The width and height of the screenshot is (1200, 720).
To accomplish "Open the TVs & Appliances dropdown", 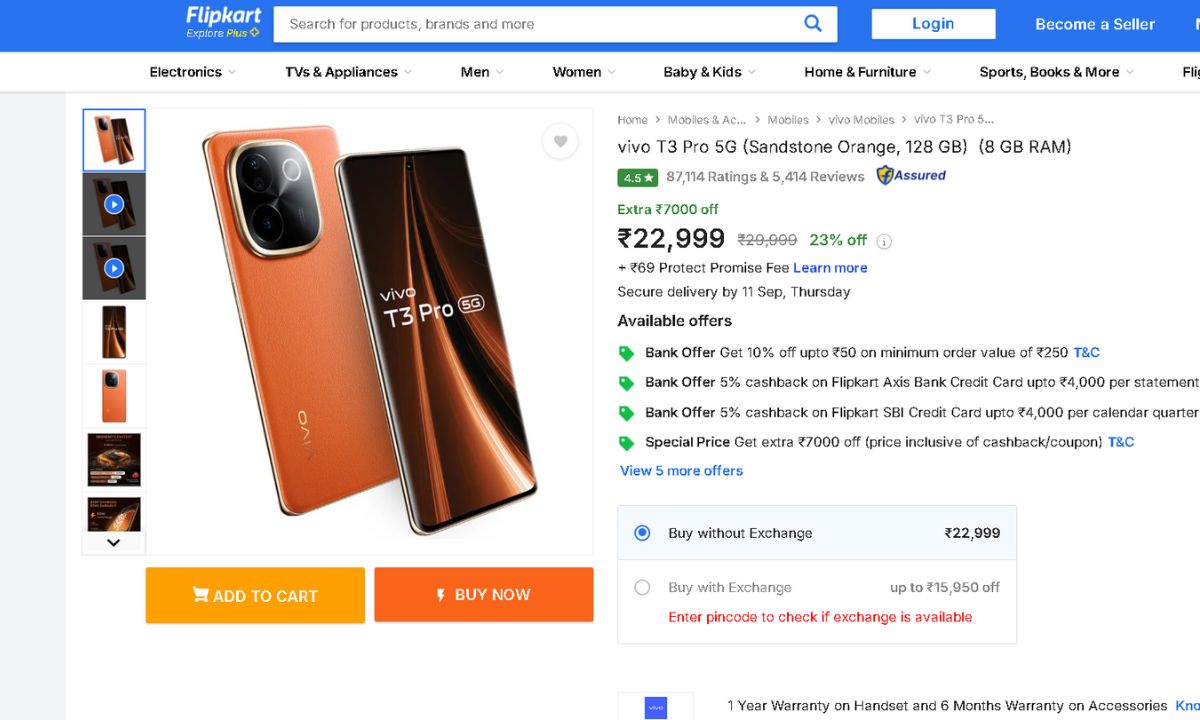I will [x=349, y=72].
